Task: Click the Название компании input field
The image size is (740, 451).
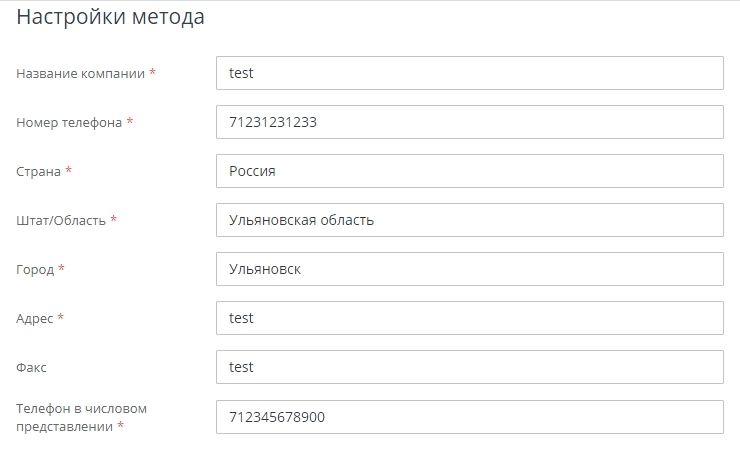Action: [x=469, y=73]
